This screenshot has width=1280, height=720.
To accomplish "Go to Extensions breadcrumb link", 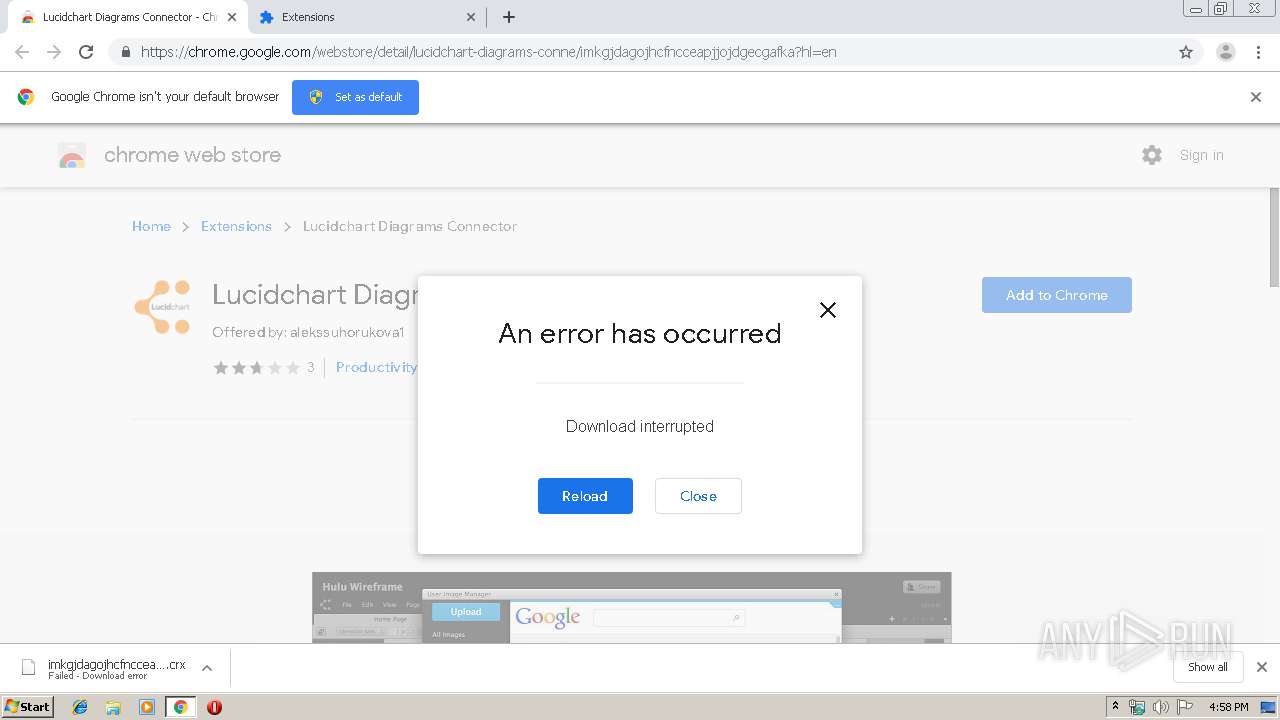I will (x=236, y=226).
